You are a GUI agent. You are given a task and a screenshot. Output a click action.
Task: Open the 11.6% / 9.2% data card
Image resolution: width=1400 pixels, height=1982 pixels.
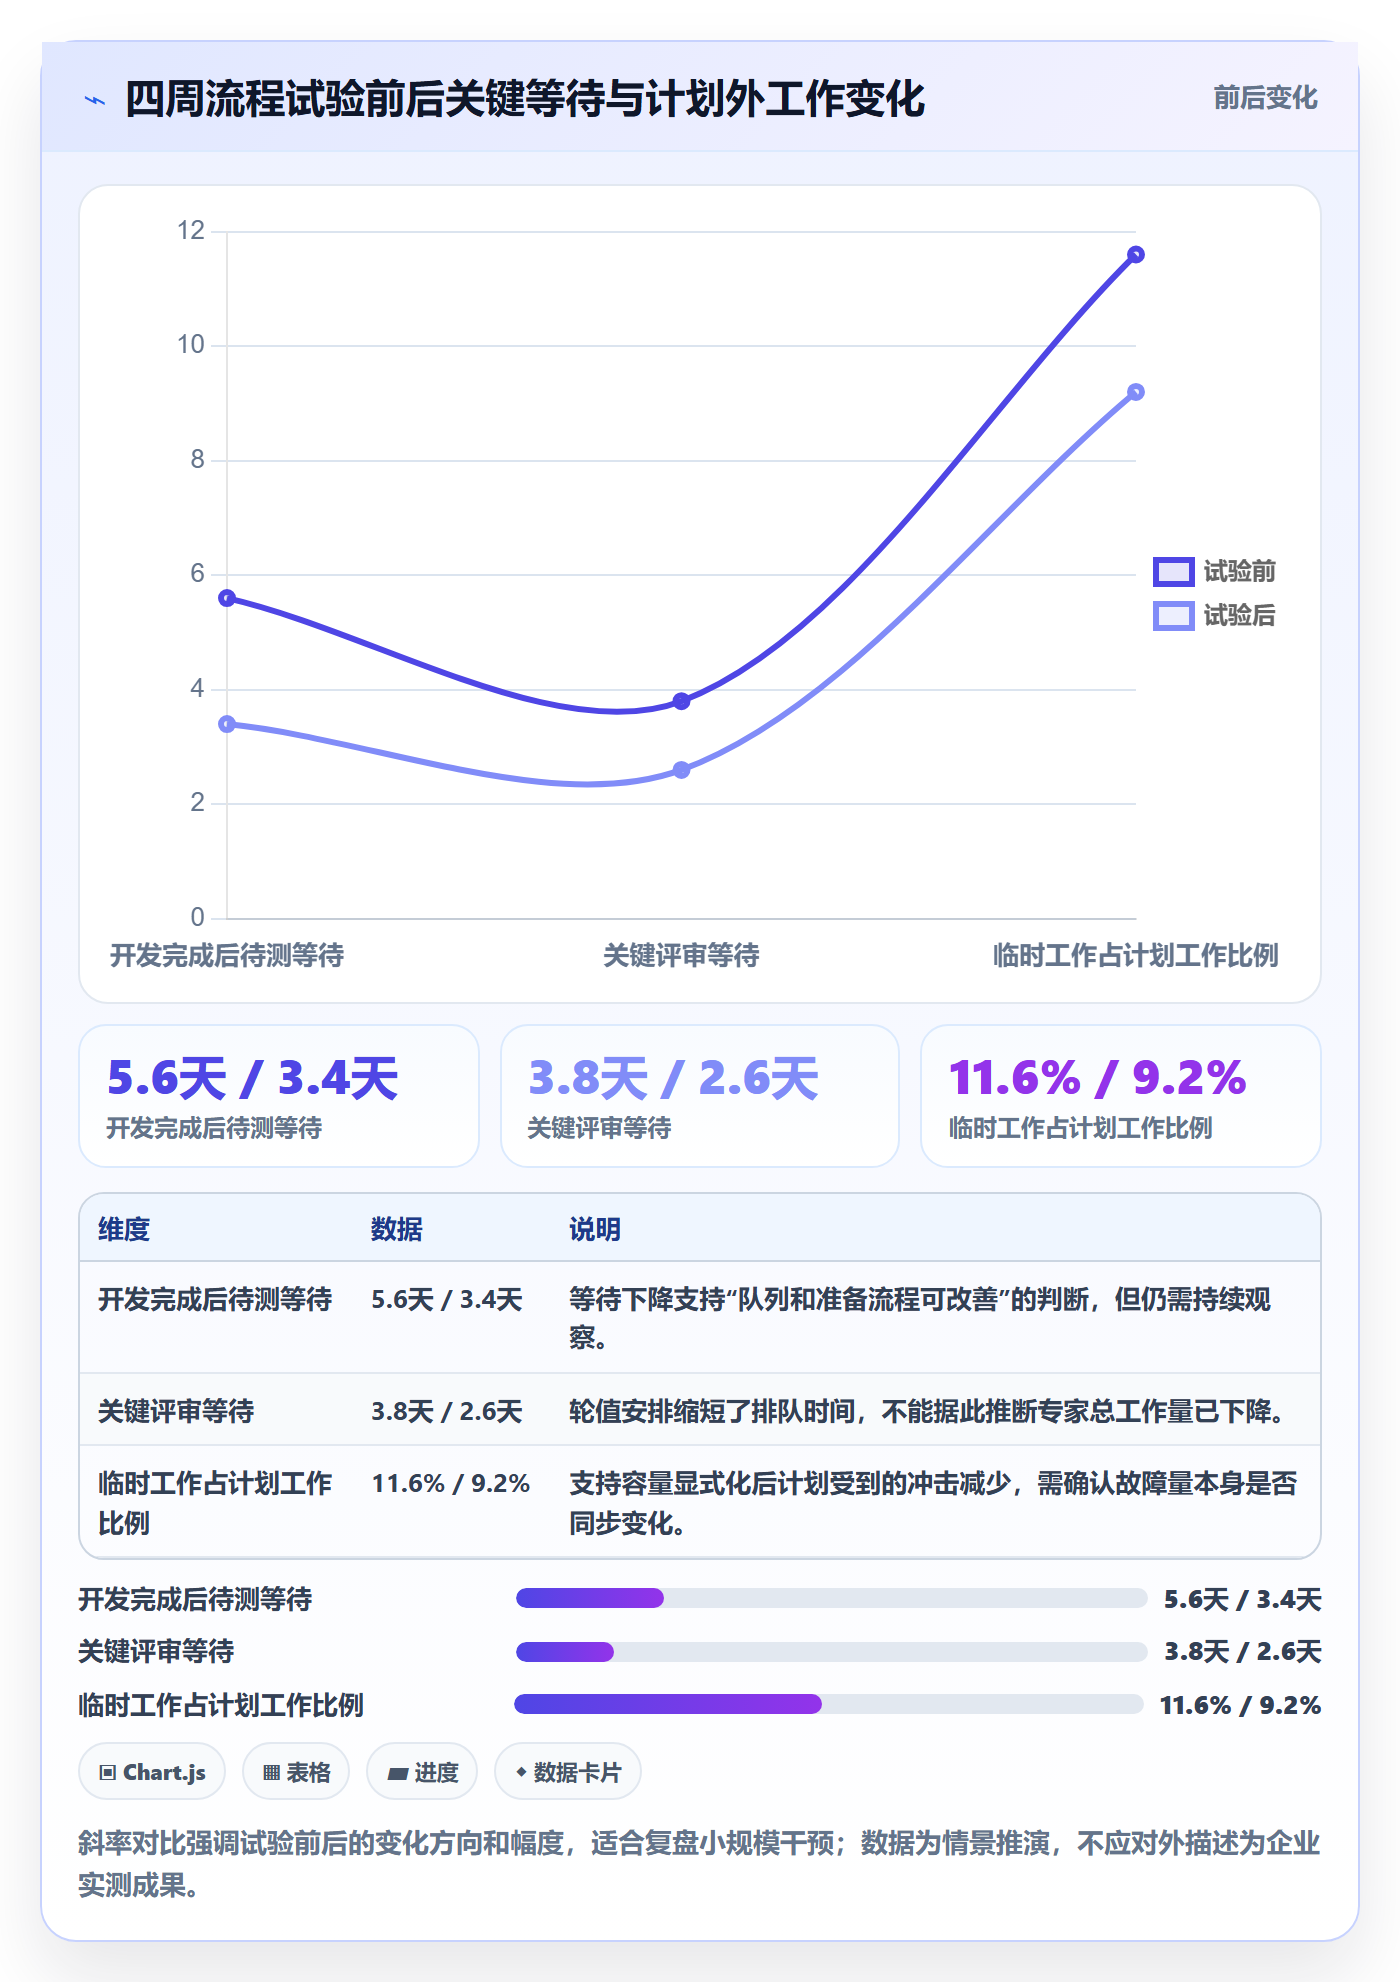point(1121,1096)
